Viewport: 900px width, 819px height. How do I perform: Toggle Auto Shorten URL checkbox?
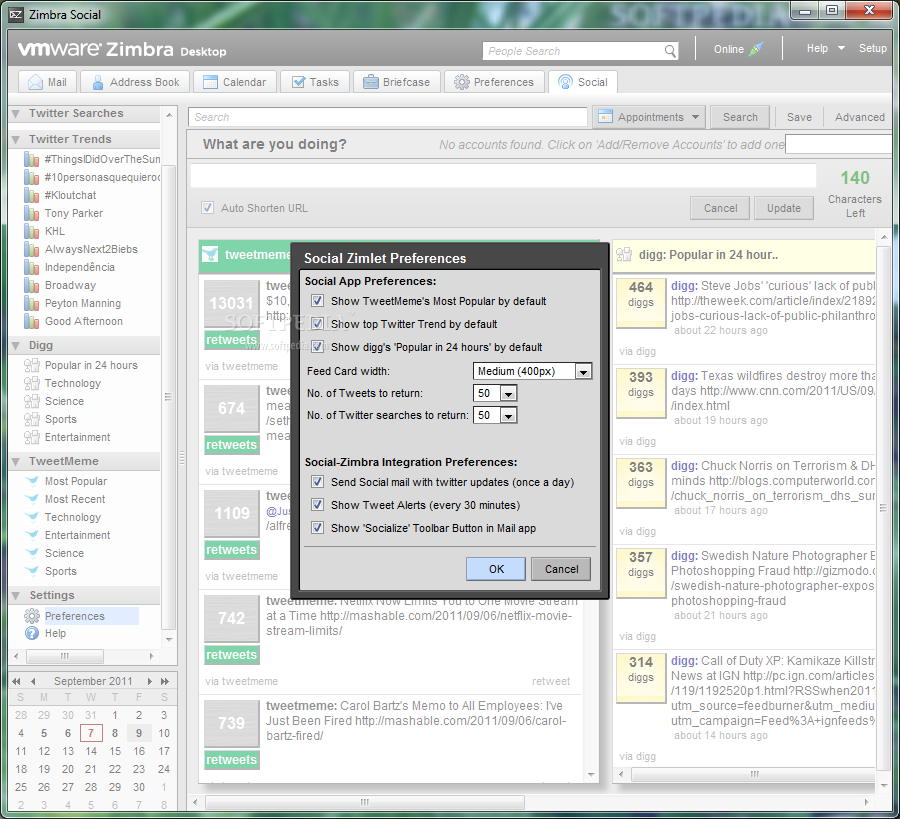(208, 208)
